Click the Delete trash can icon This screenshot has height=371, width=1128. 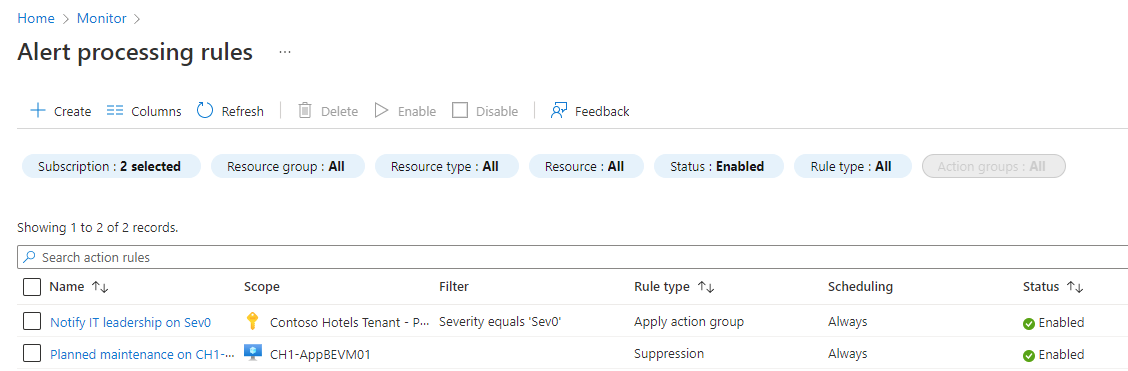click(305, 111)
